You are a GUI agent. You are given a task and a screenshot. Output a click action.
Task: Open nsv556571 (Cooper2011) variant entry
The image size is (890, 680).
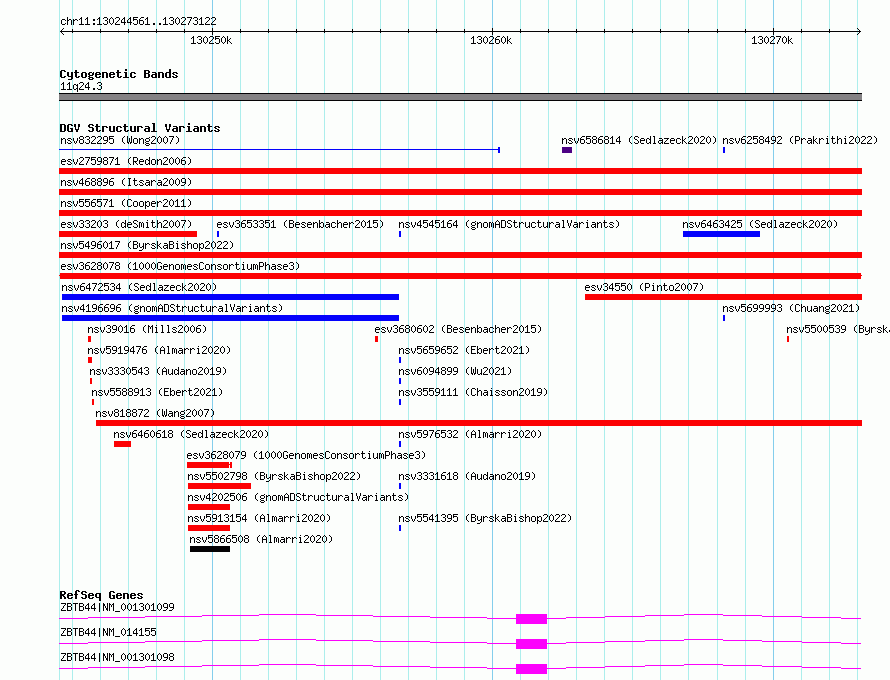[x=126, y=203]
